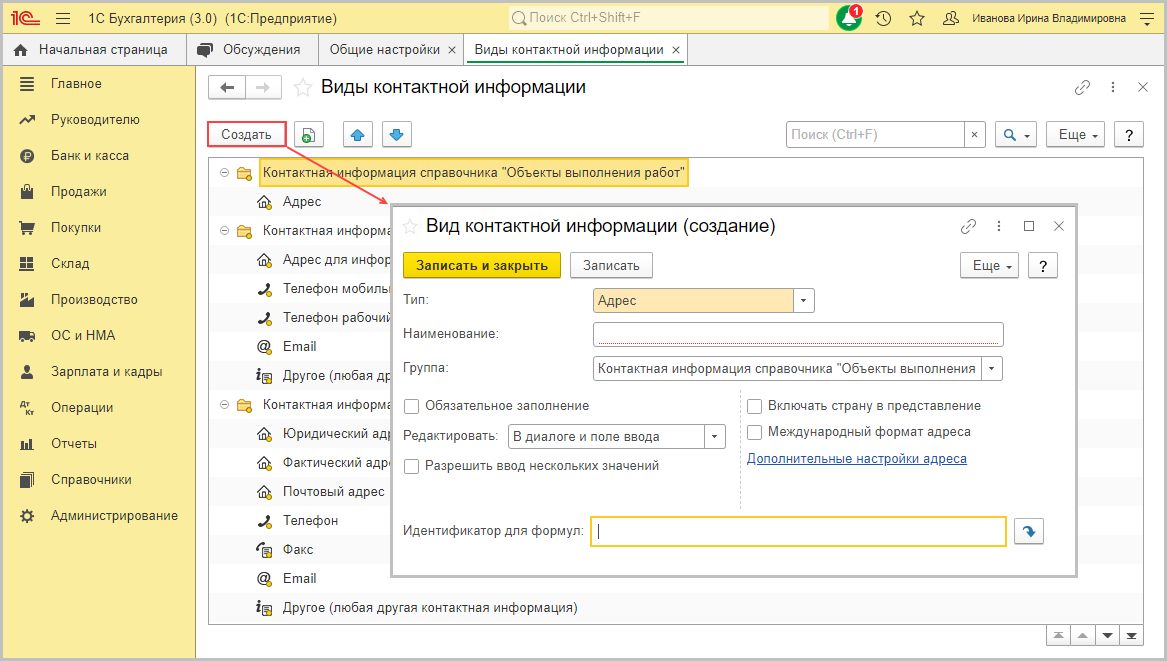1167x661 pixels.
Task: Open Справочники section
Action: (91, 479)
